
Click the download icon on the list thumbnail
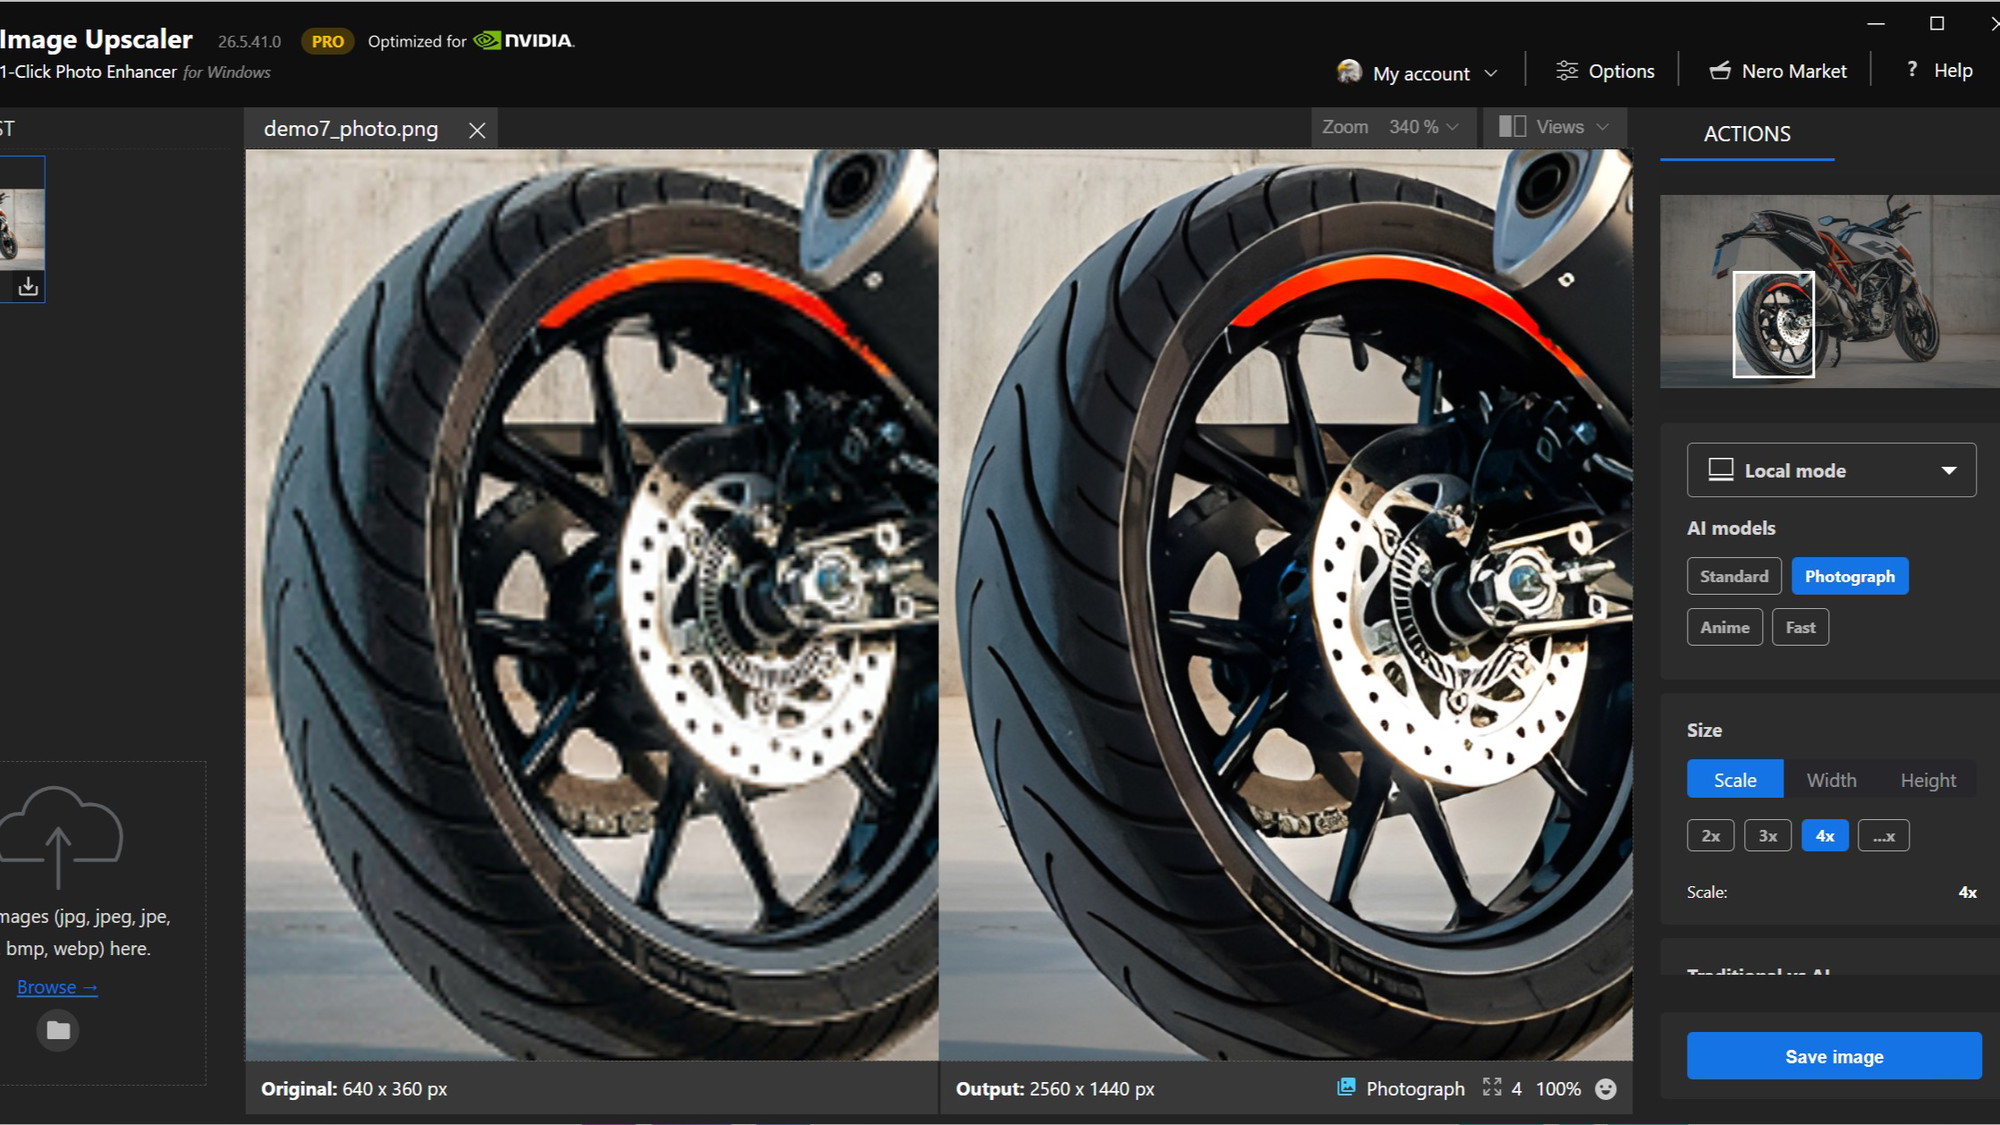[28, 286]
